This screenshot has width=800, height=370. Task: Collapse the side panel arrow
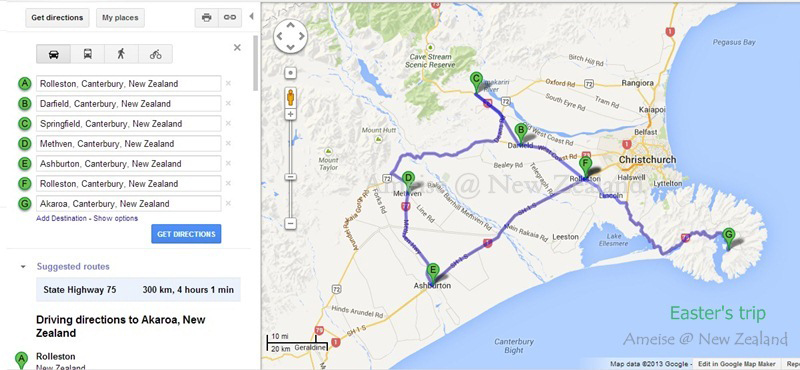pyautogui.click(x=251, y=16)
